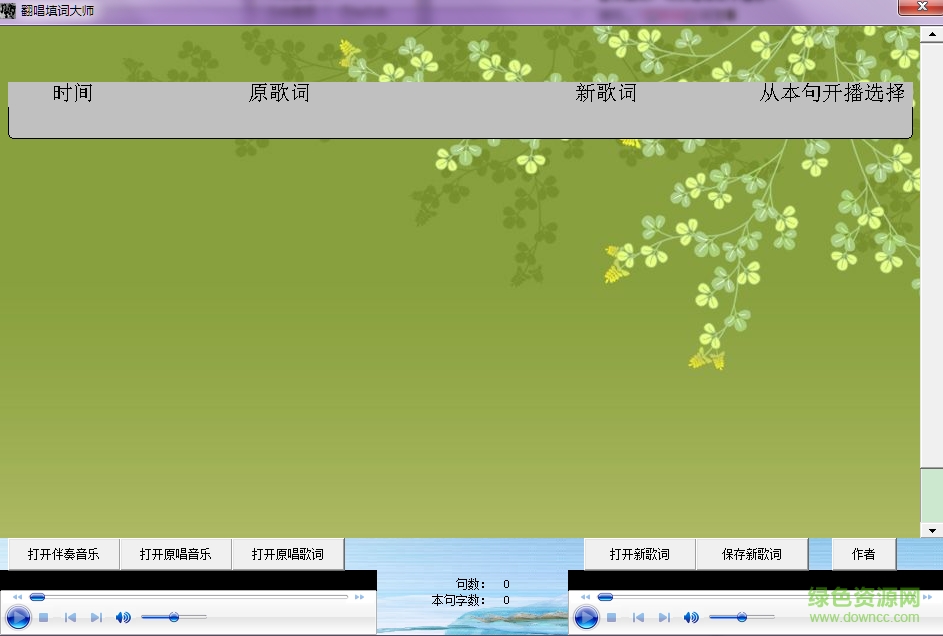
Task: Click the vertical scrollbar up arrow
Action: click(x=932, y=34)
